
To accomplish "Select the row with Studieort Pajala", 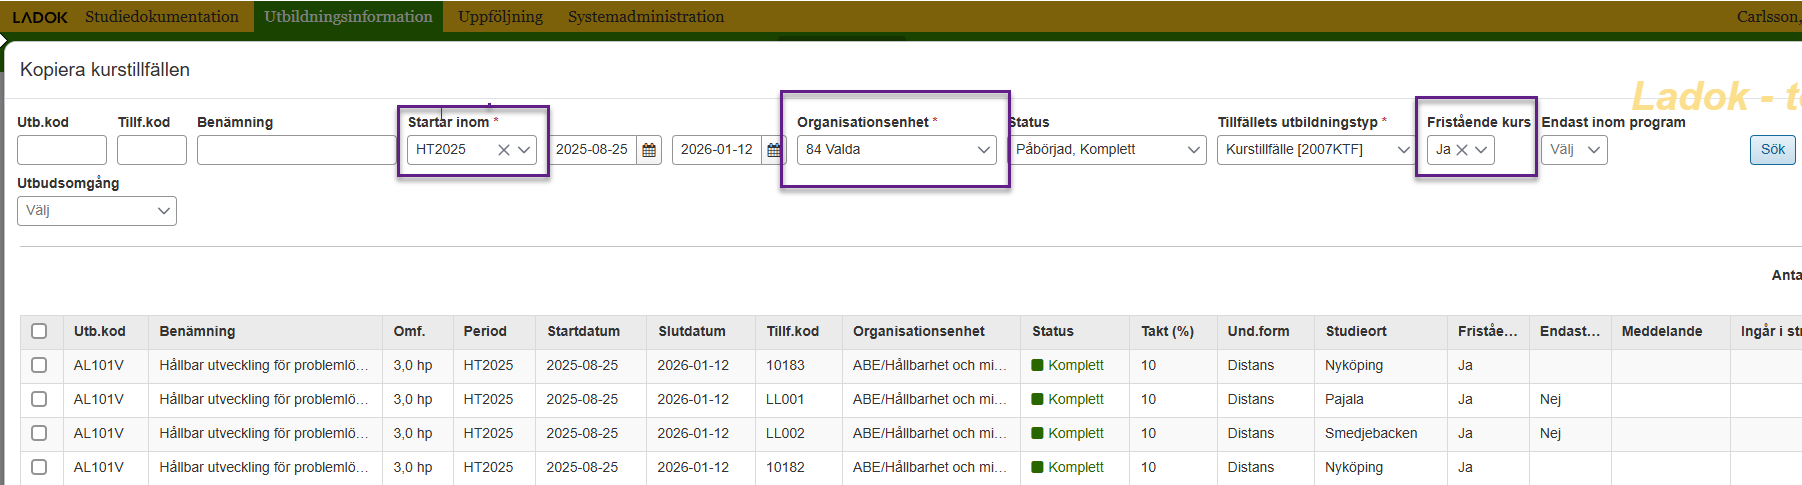I will coord(39,399).
